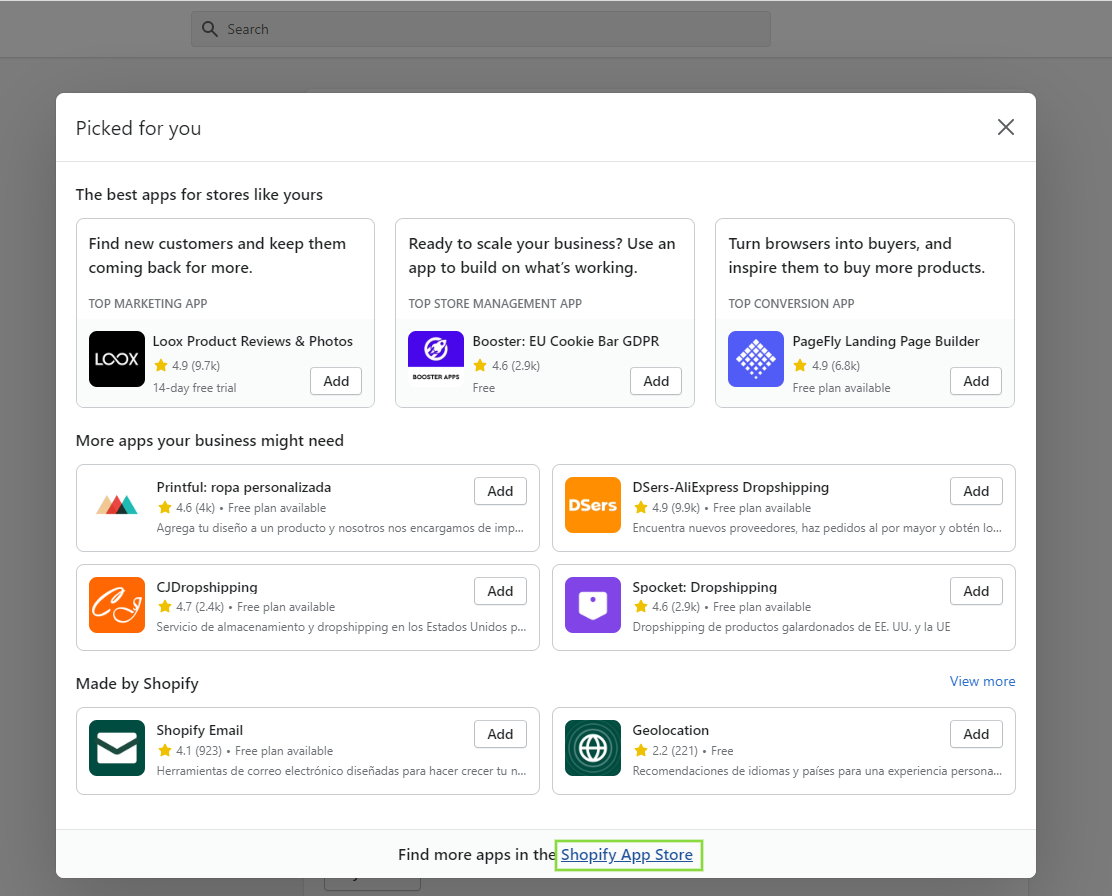Focus the Search field
The height and width of the screenshot is (896, 1112).
click(481, 29)
